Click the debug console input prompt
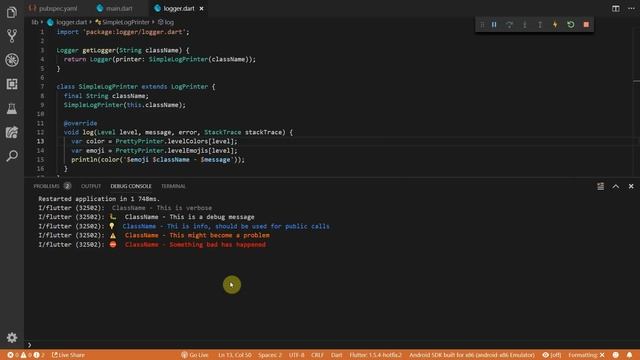The width and height of the screenshot is (640, 360). pyautogui.click(x=332, y=345)
